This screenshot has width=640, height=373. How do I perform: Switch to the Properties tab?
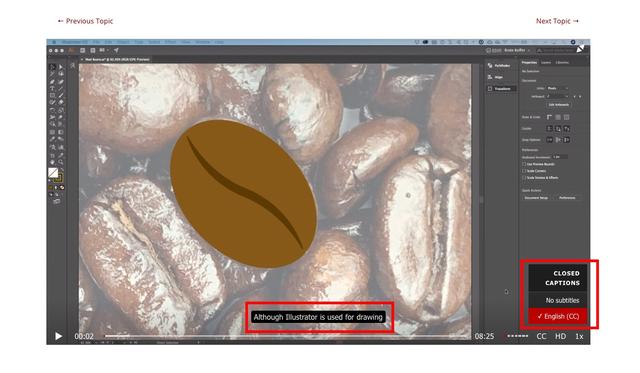pos(529,62)
